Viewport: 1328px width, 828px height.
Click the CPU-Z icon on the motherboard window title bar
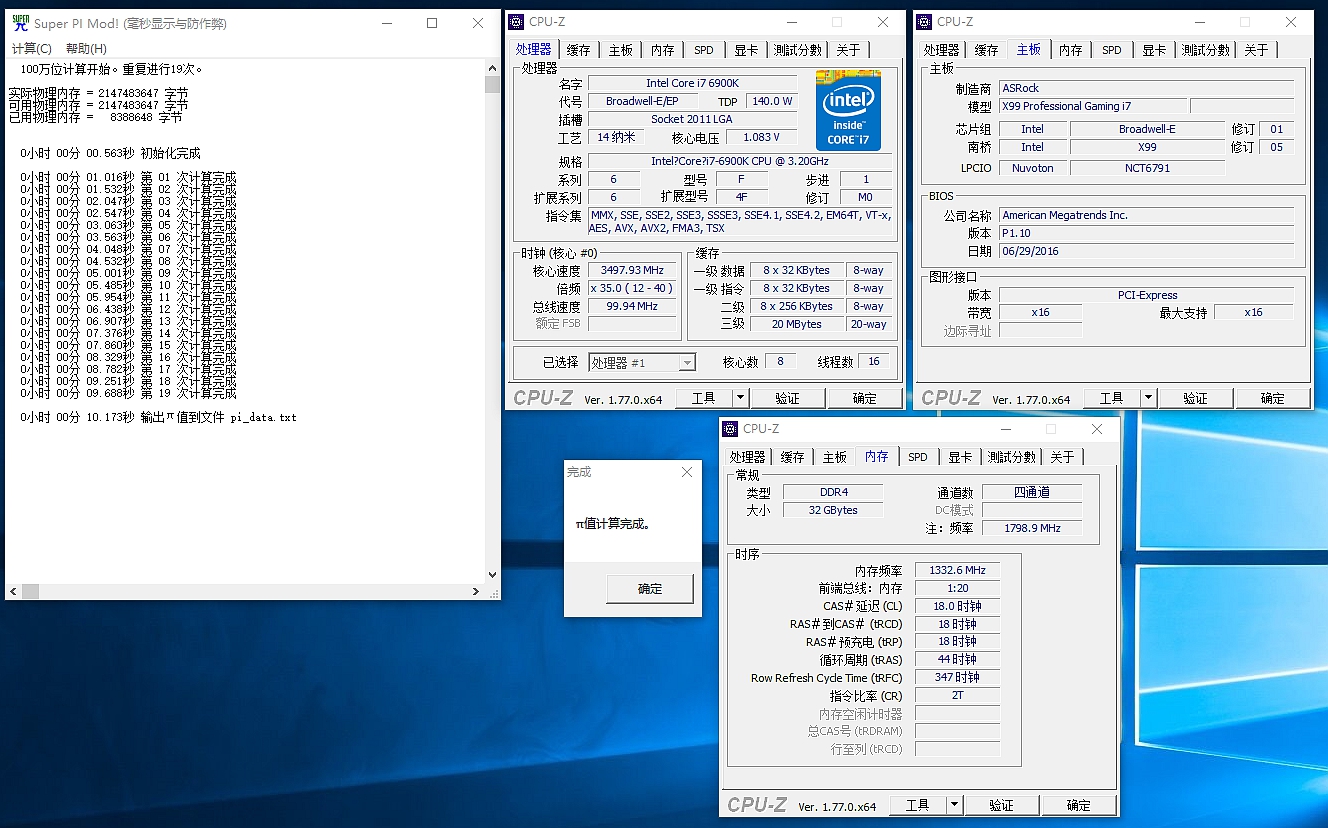tap(925, 21)
